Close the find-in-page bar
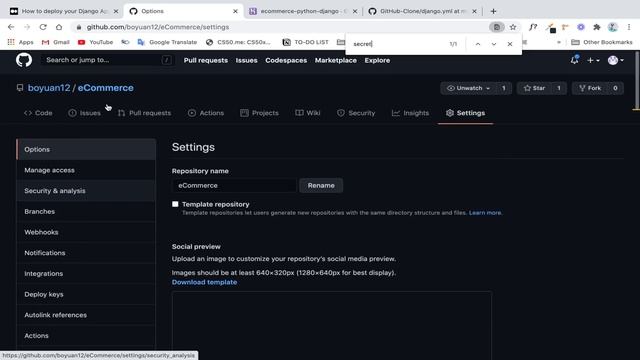640x360 pixels. (x=510, y=44)
